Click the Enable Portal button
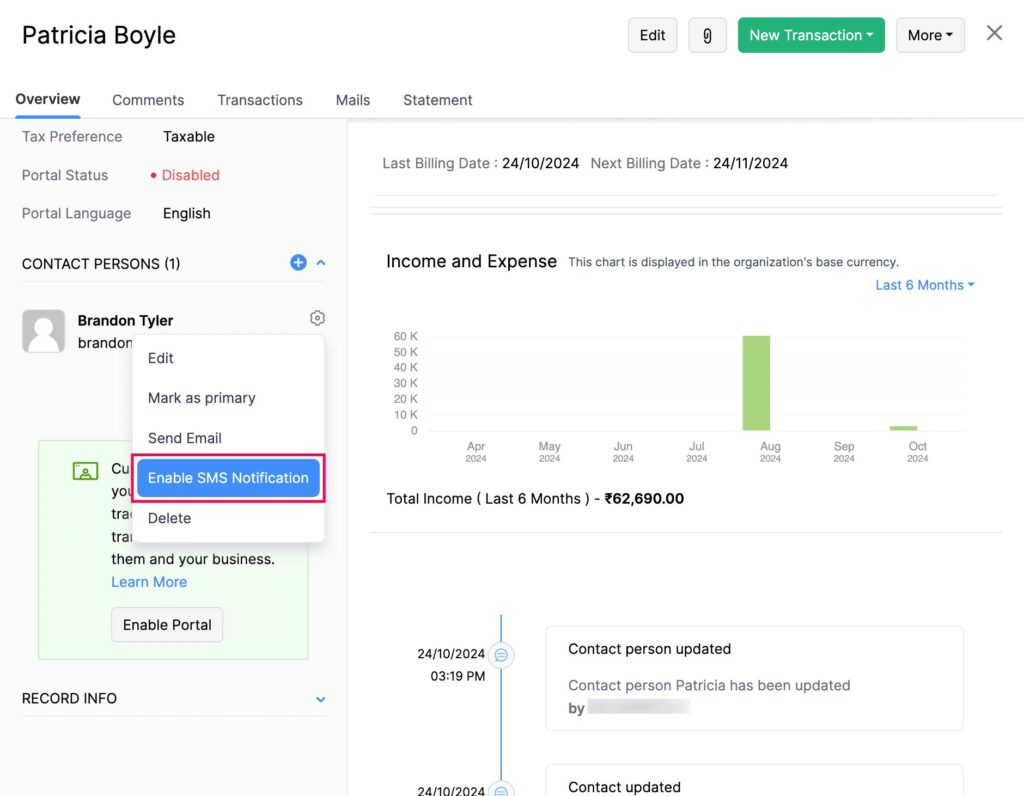This screenshot has height=796, width=1024. 167,625
